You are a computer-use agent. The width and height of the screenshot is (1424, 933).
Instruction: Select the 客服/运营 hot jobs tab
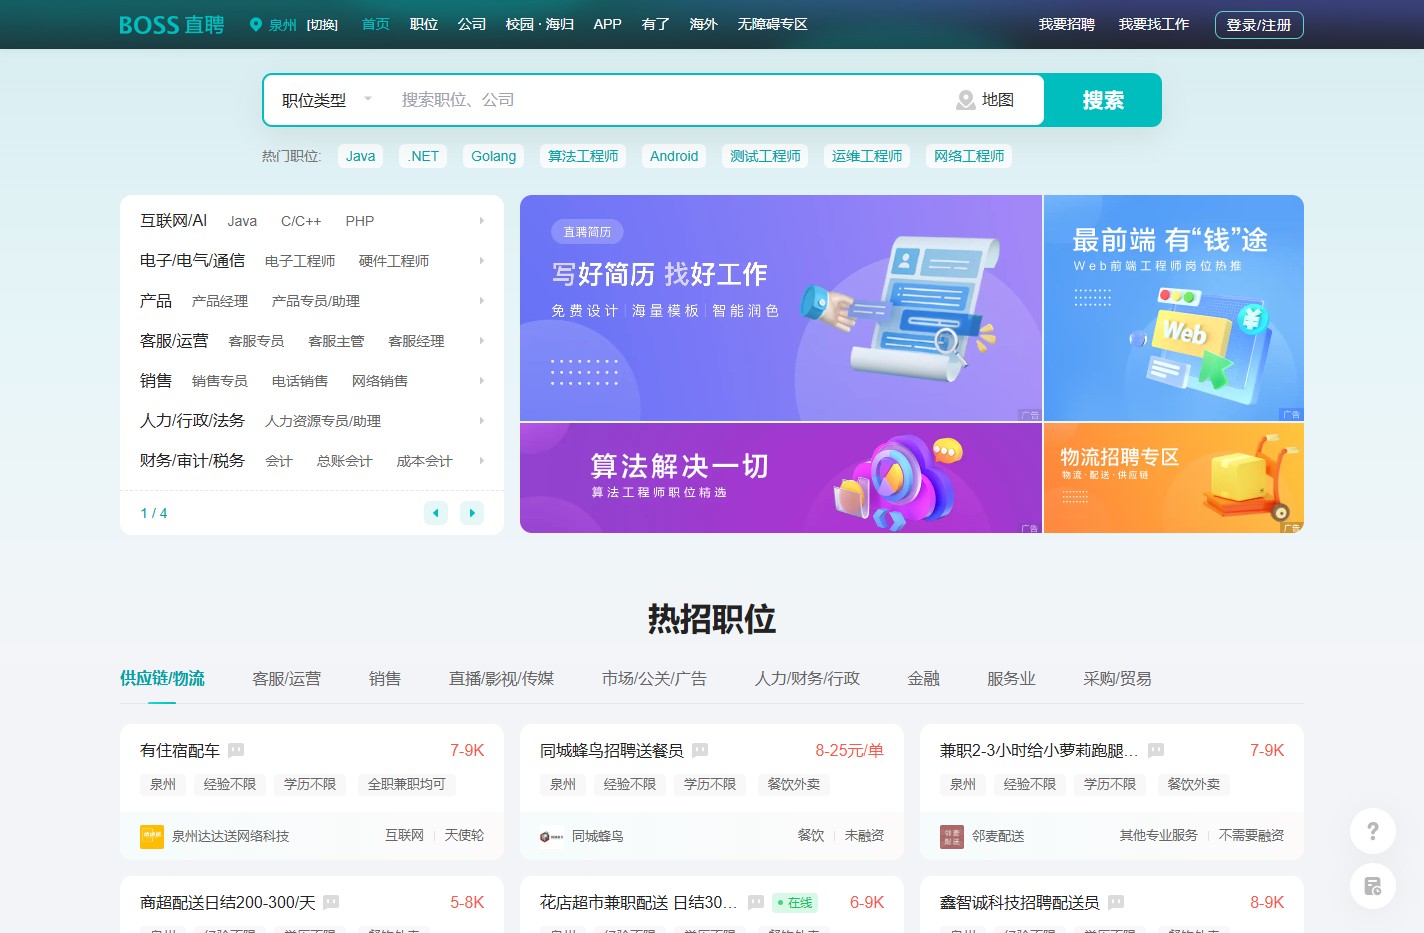tap(287, 678)
